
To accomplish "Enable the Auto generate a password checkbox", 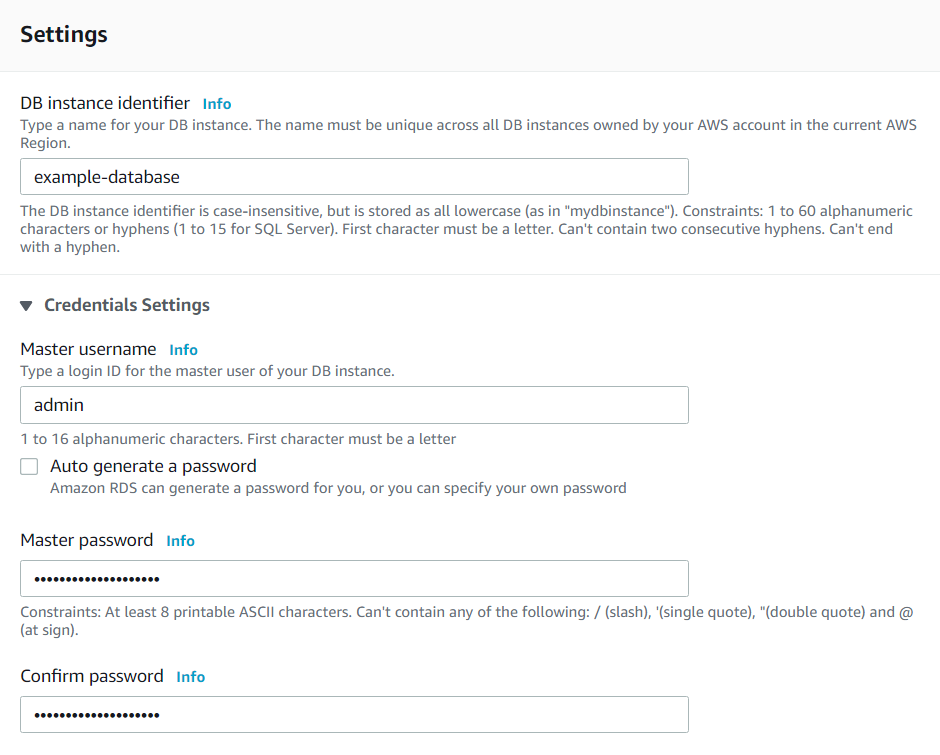I will [30, 466].
